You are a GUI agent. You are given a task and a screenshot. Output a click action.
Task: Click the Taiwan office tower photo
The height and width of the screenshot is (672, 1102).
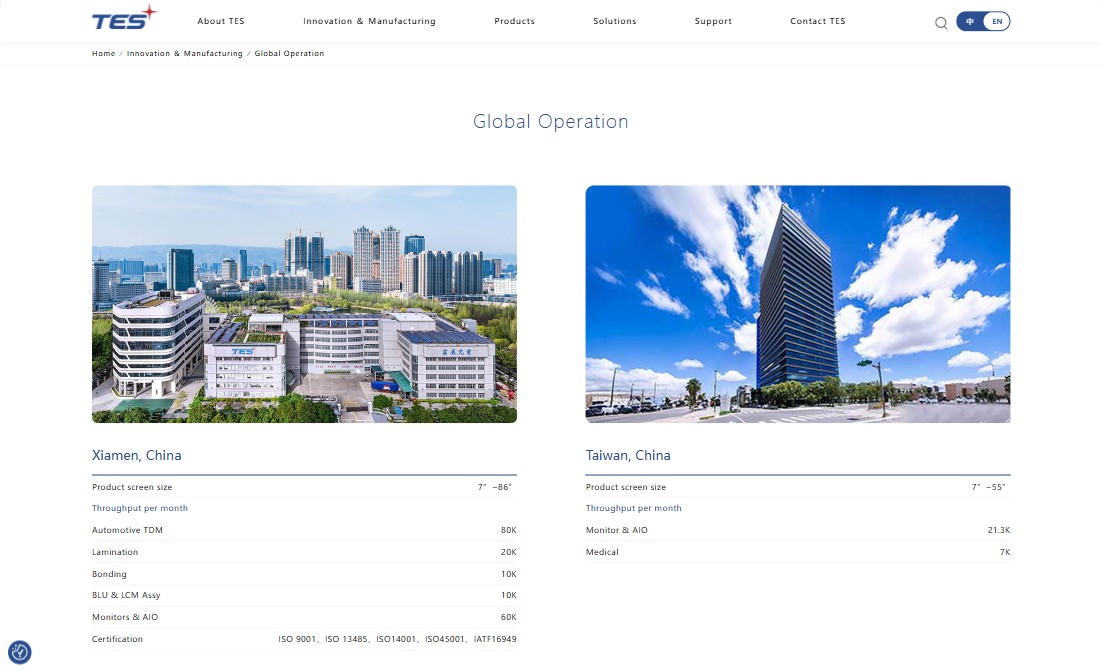(797, 304)
